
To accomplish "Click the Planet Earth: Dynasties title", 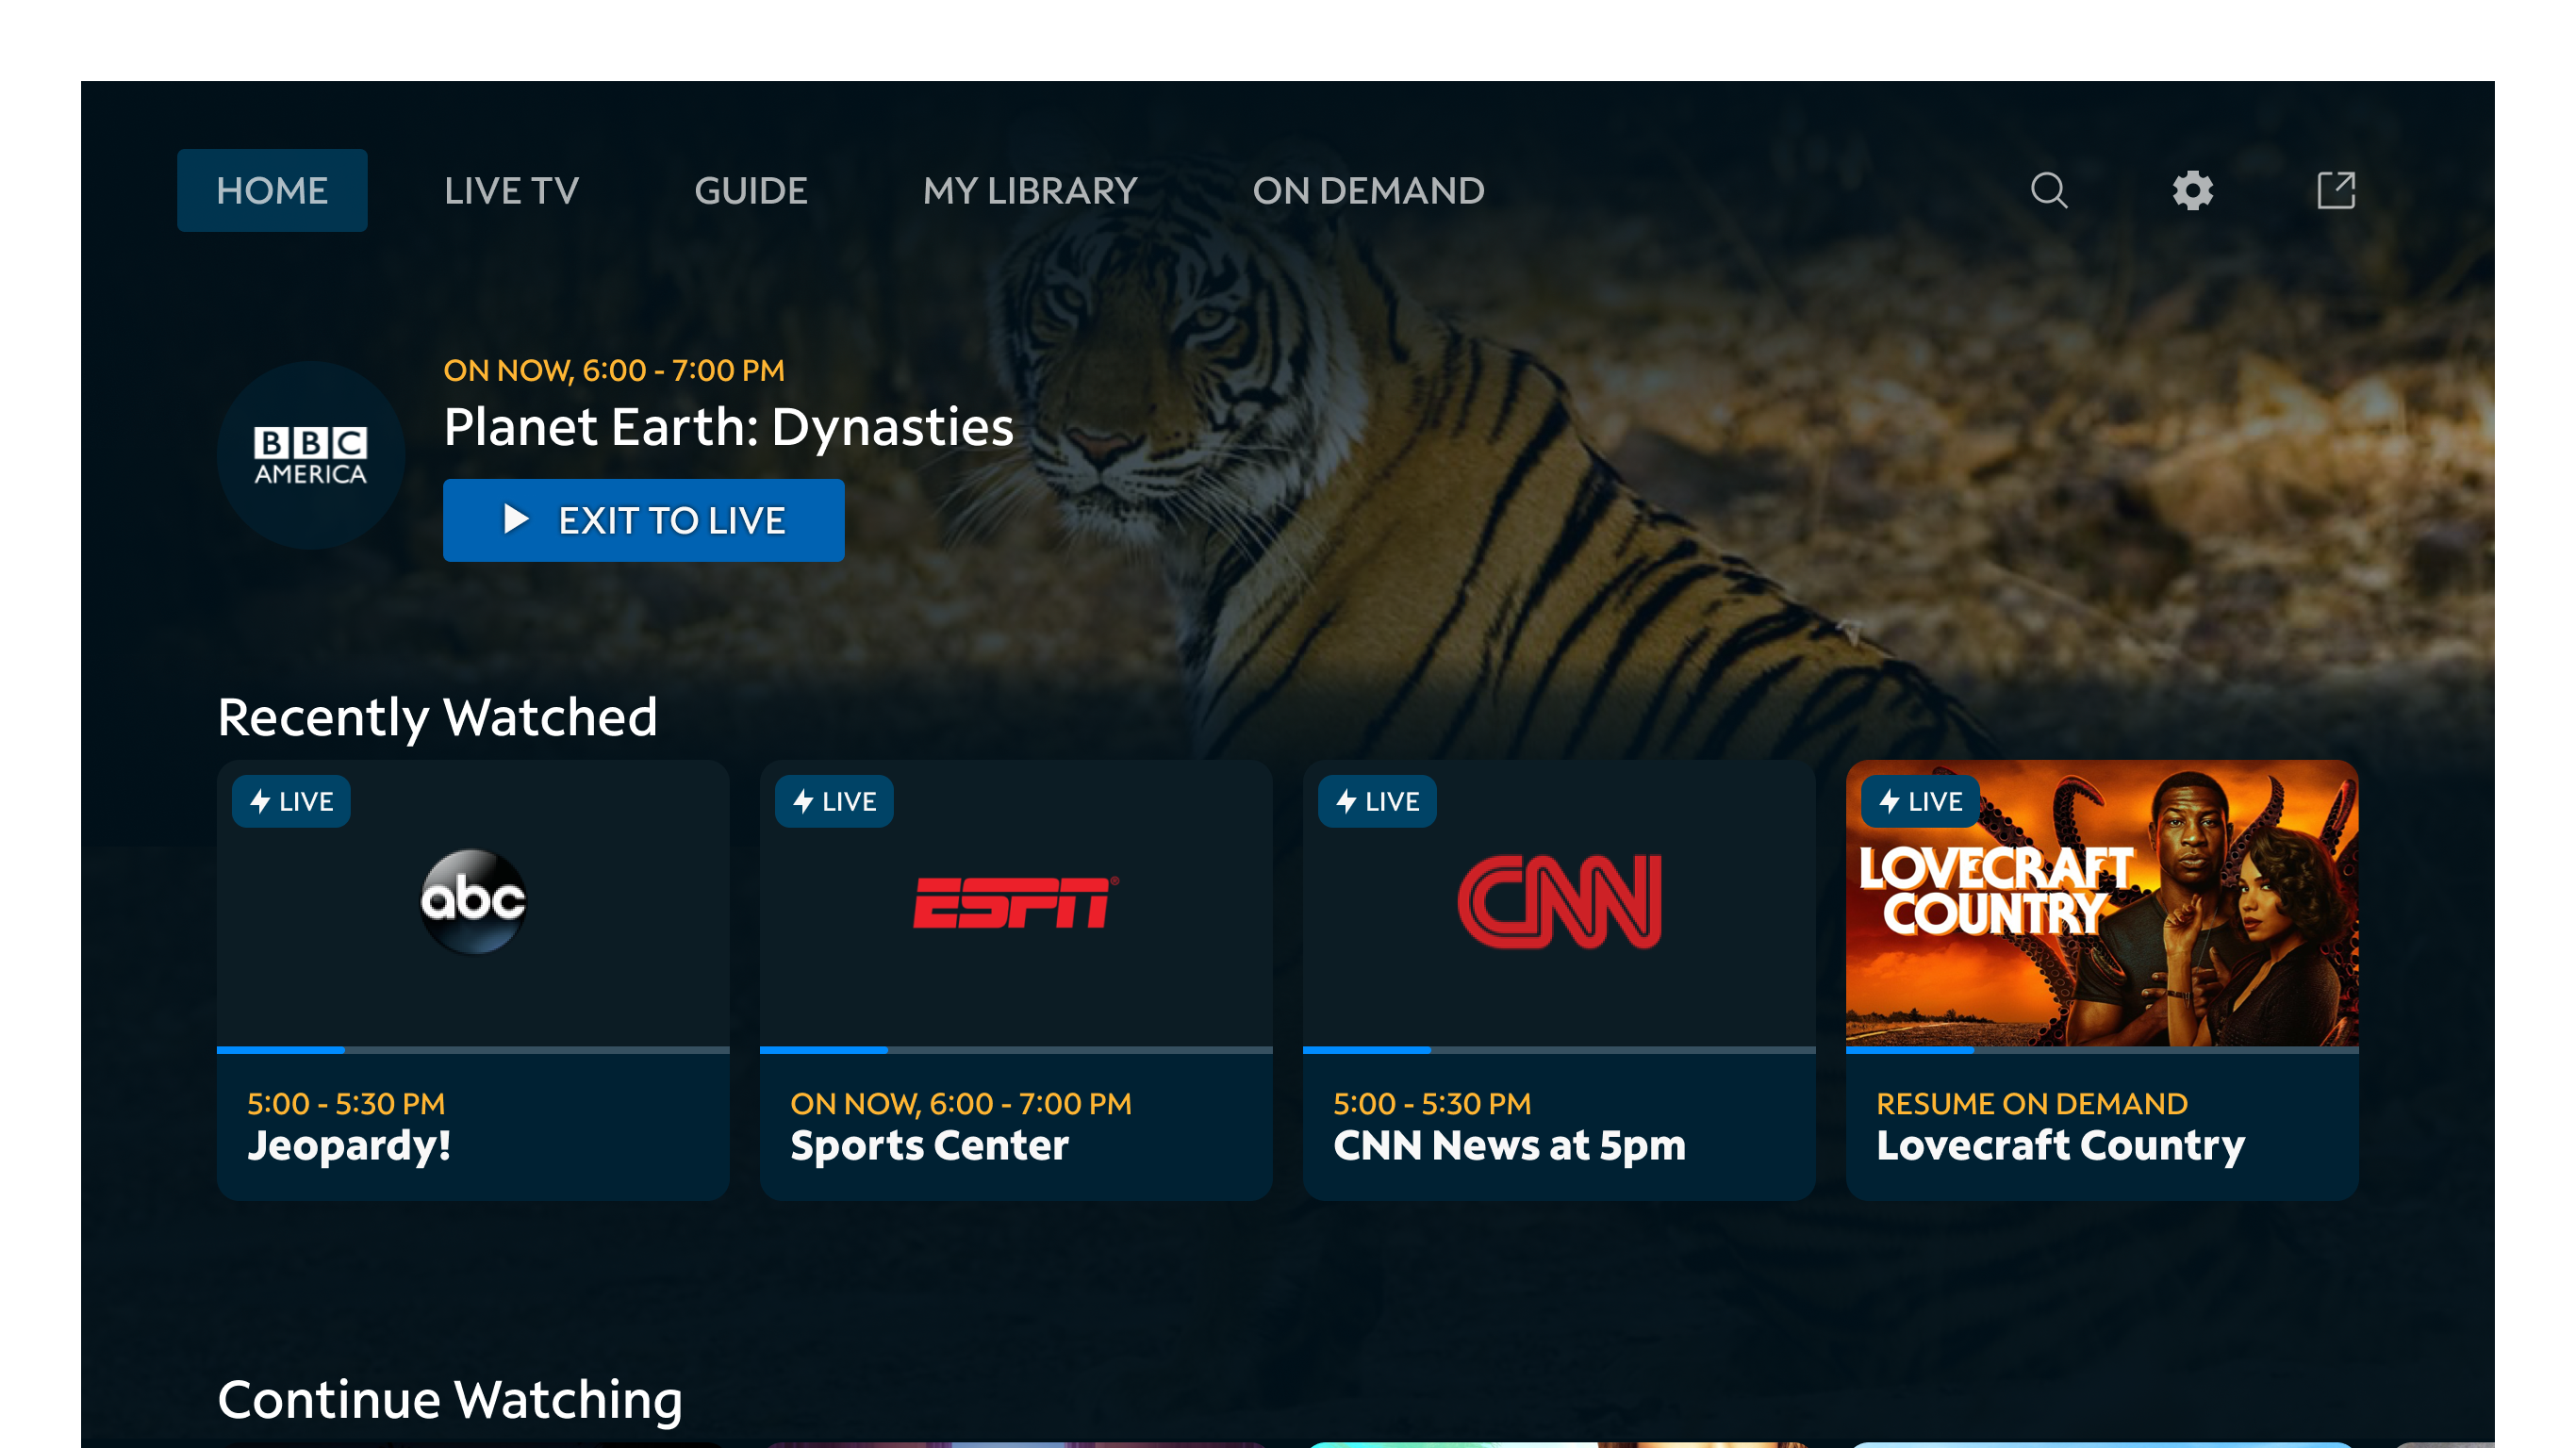I will (729, 427).
